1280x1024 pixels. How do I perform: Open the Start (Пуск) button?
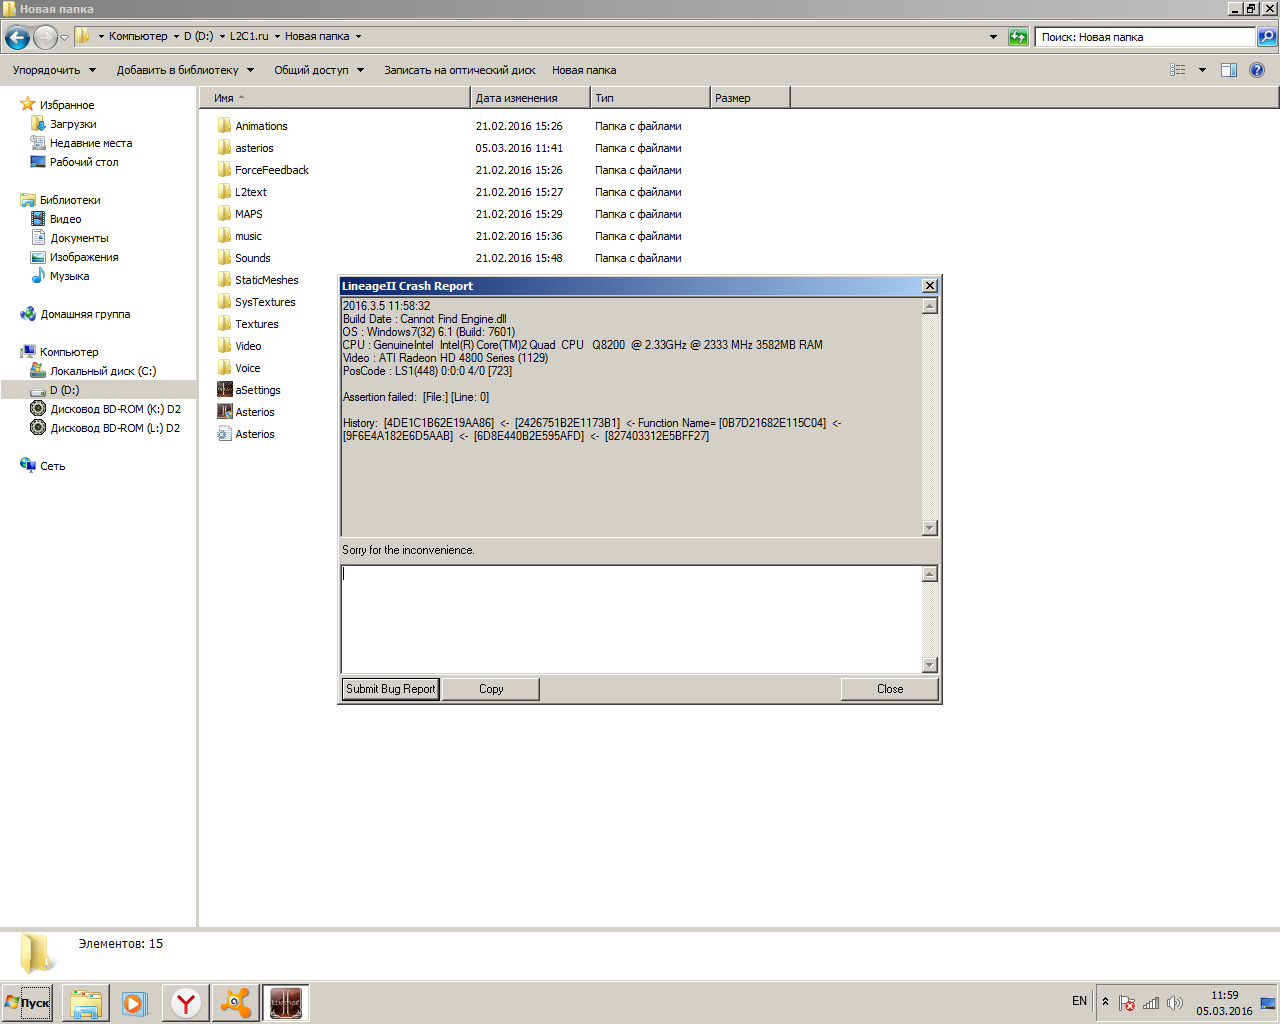[x=28, y=1003]
